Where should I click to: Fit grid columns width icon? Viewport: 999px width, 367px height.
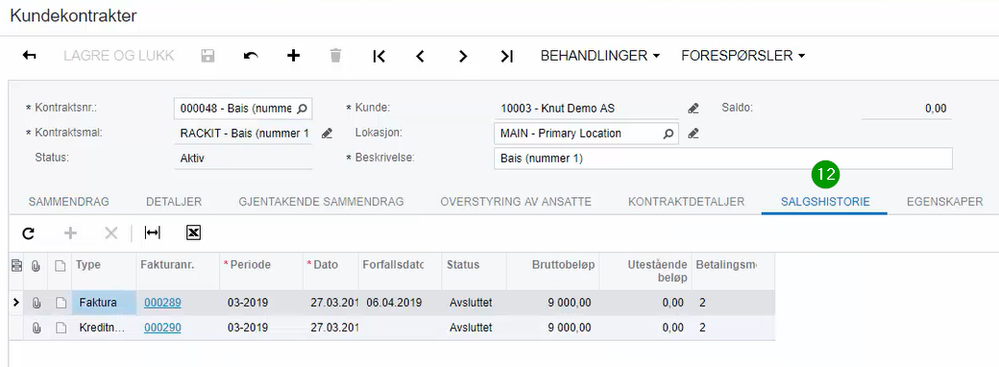pyautogui.click(x=152, y=233)
